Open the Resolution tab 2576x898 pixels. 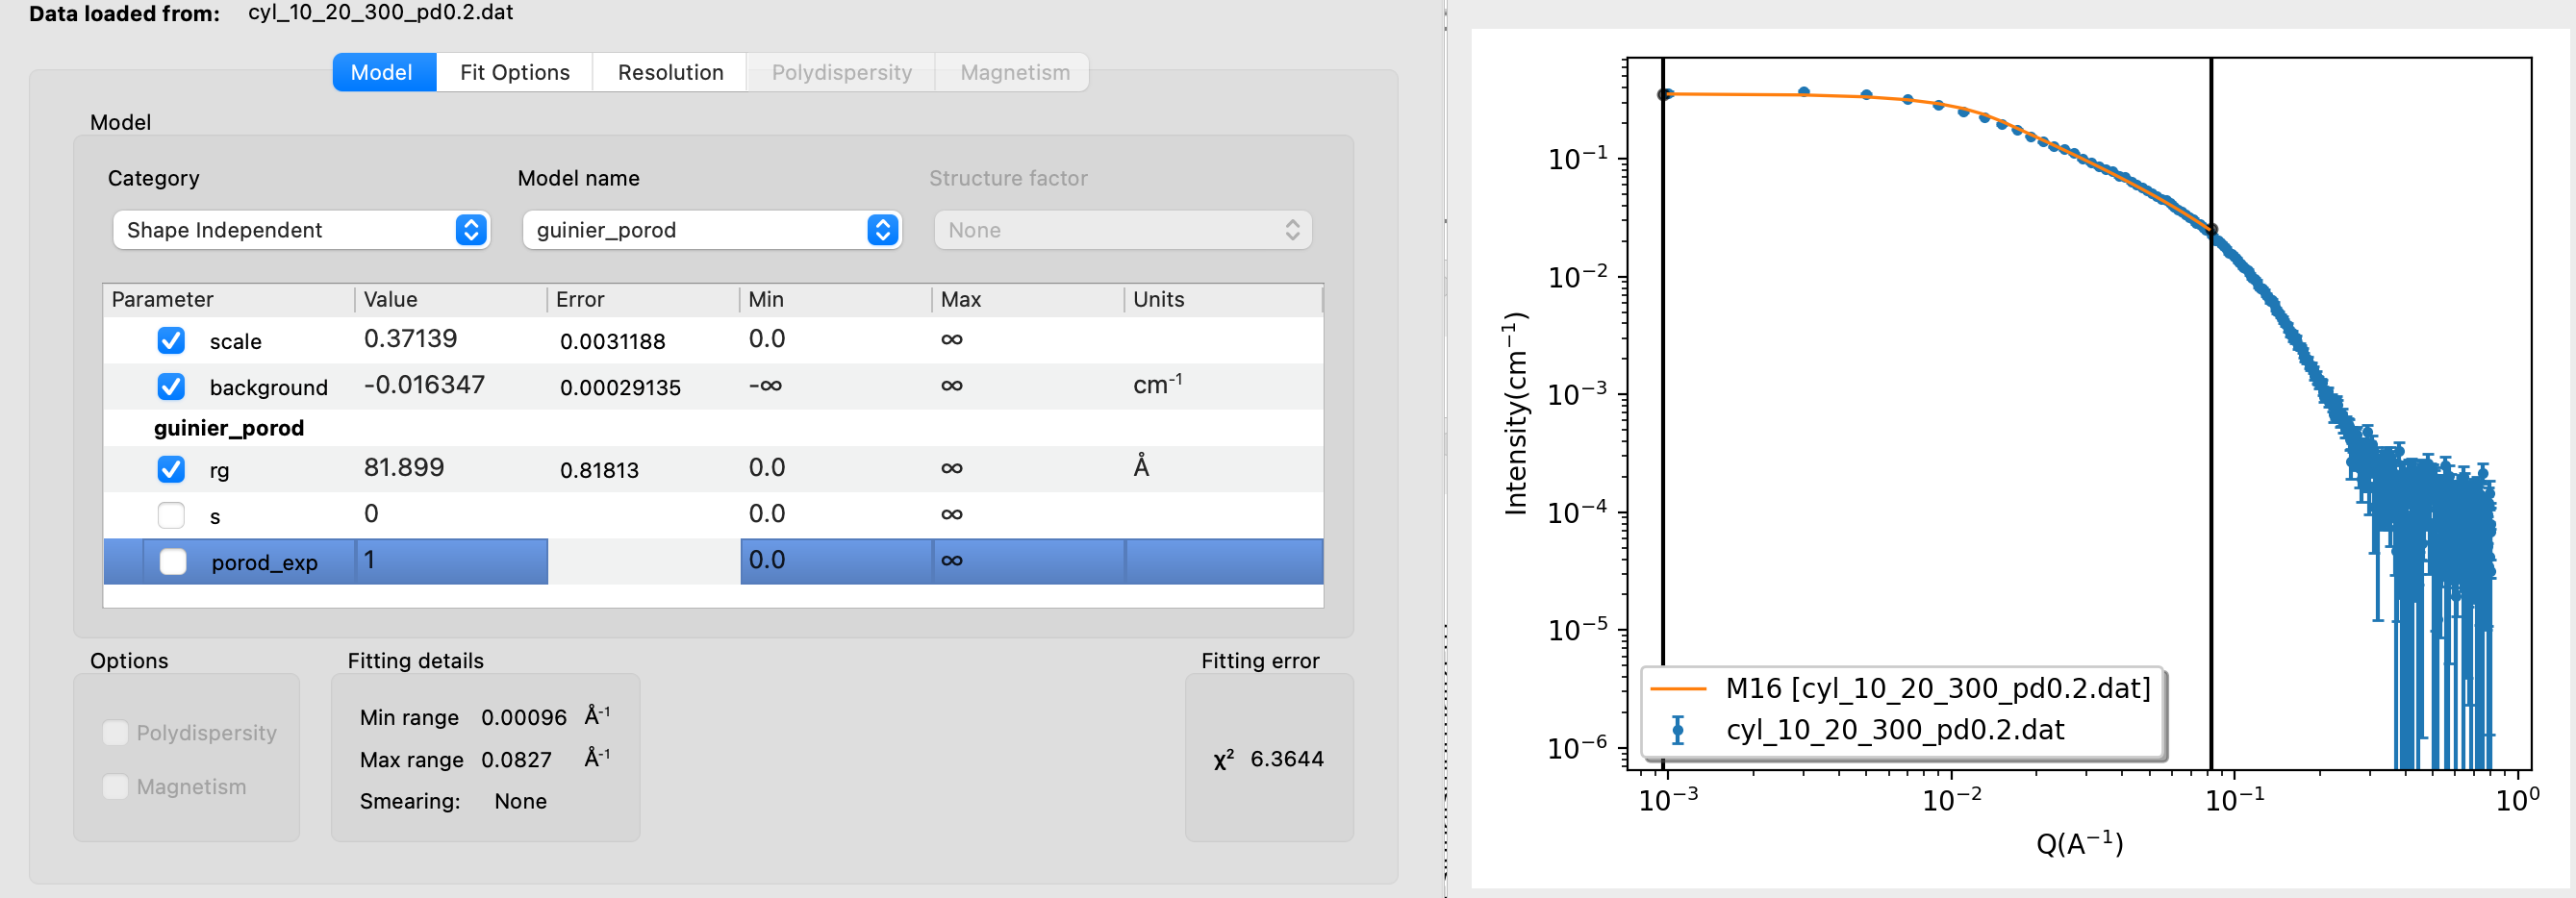pos(670,72)
